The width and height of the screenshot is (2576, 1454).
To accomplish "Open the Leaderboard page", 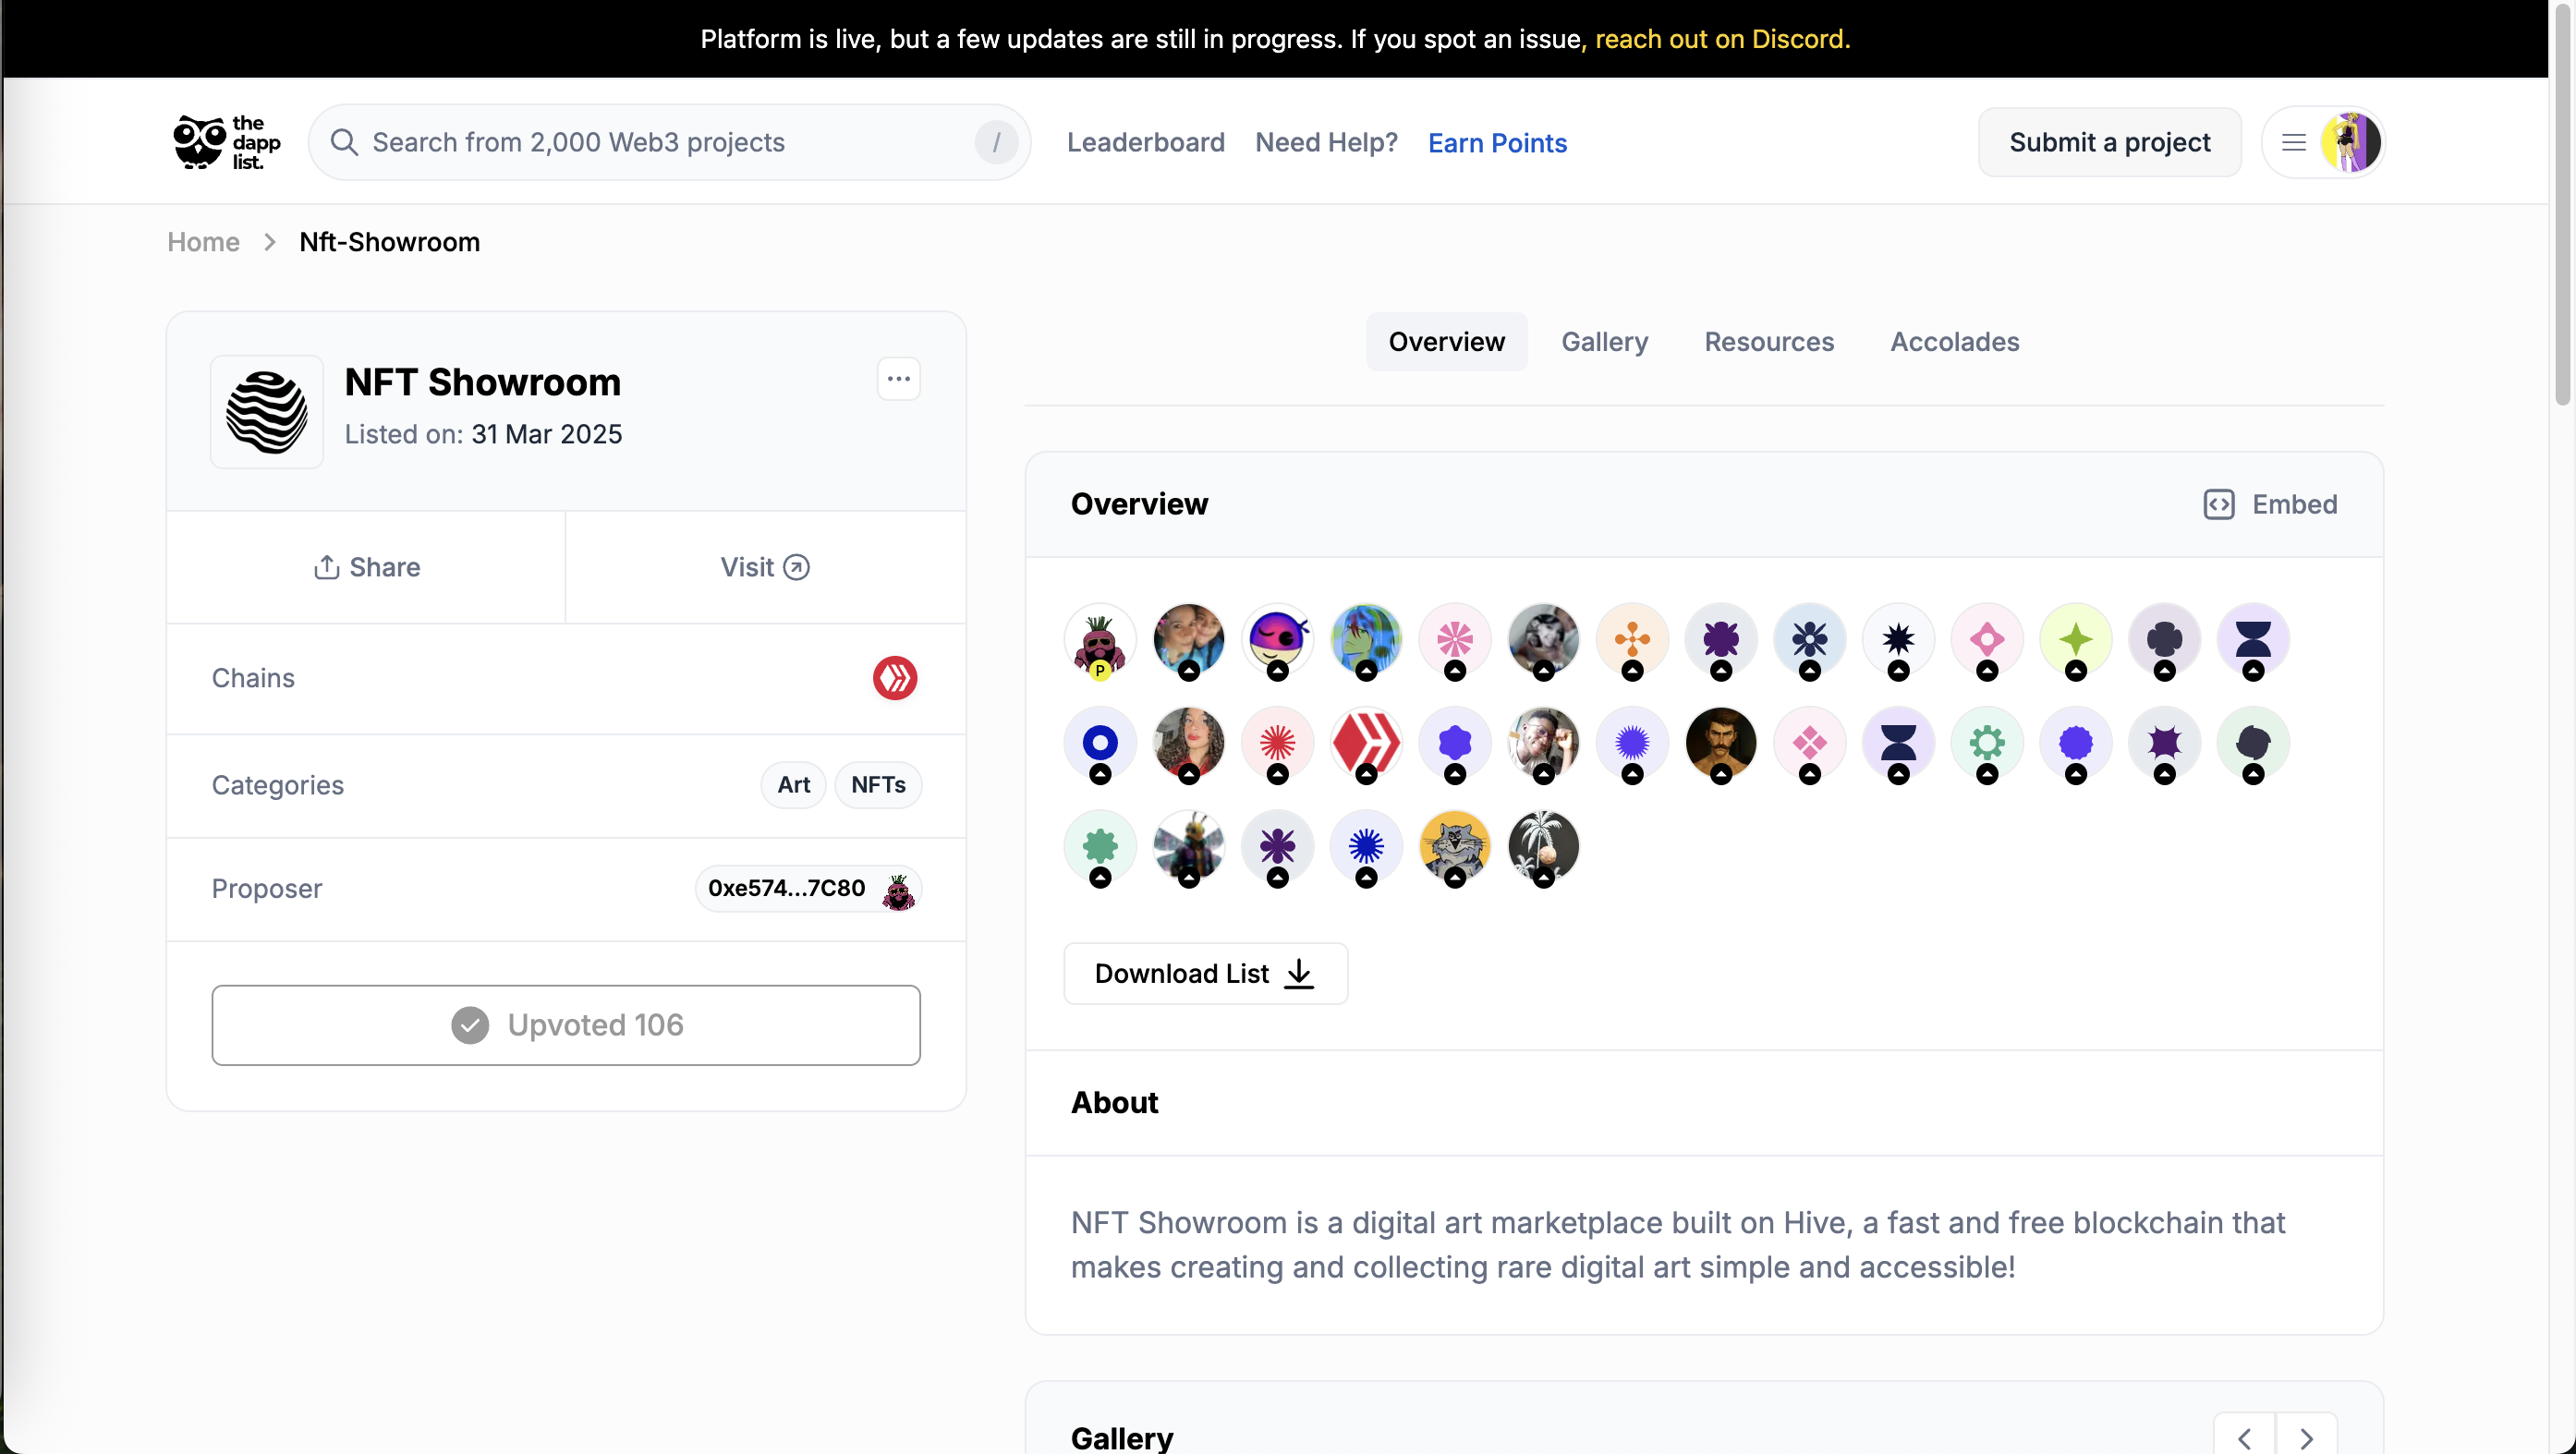I will coord(1145,142).
